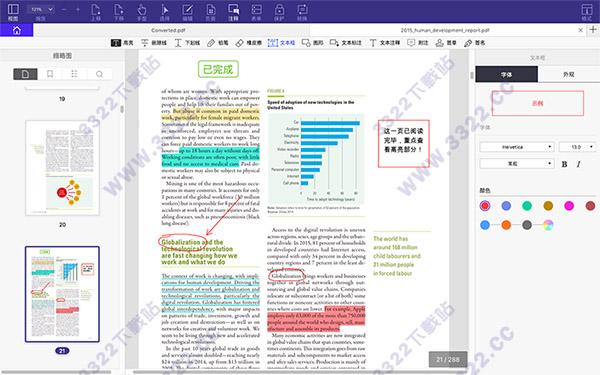Pick the teal green color swatch
The image size is (600, 375).
(527, 206)
